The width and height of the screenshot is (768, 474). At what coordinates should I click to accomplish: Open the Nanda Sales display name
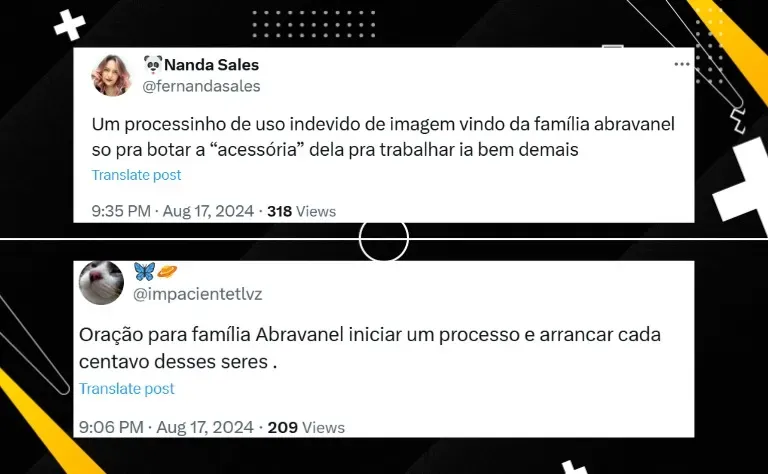point(212,65)
